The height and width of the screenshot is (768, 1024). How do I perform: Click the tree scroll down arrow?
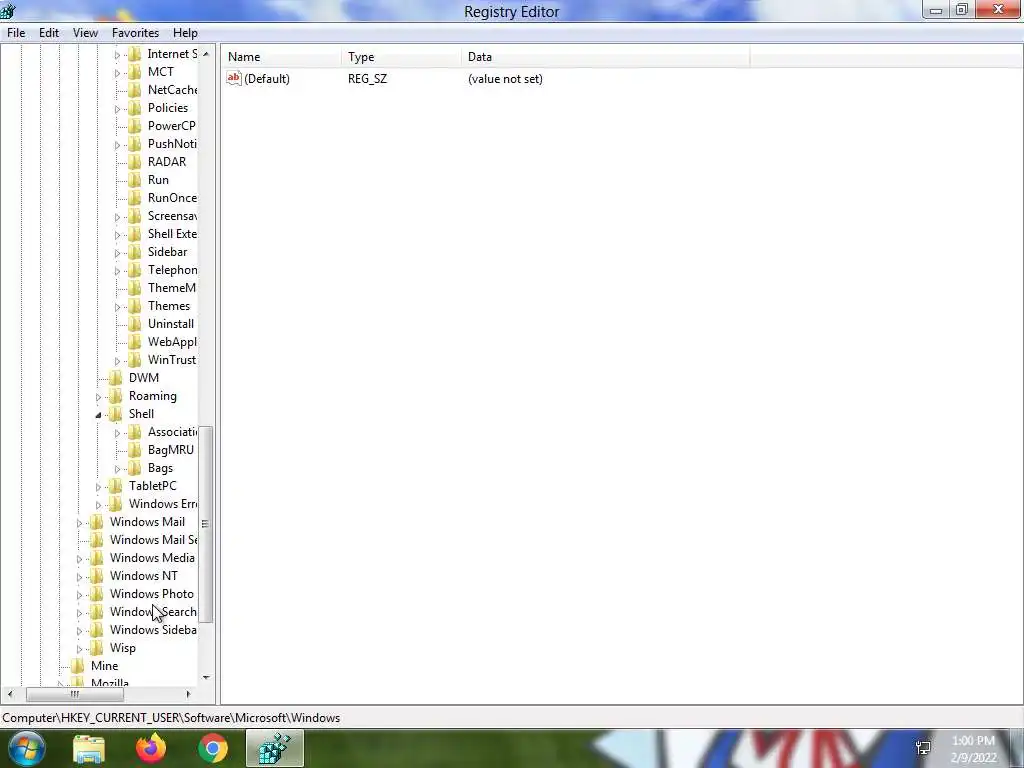coord(206,677)
